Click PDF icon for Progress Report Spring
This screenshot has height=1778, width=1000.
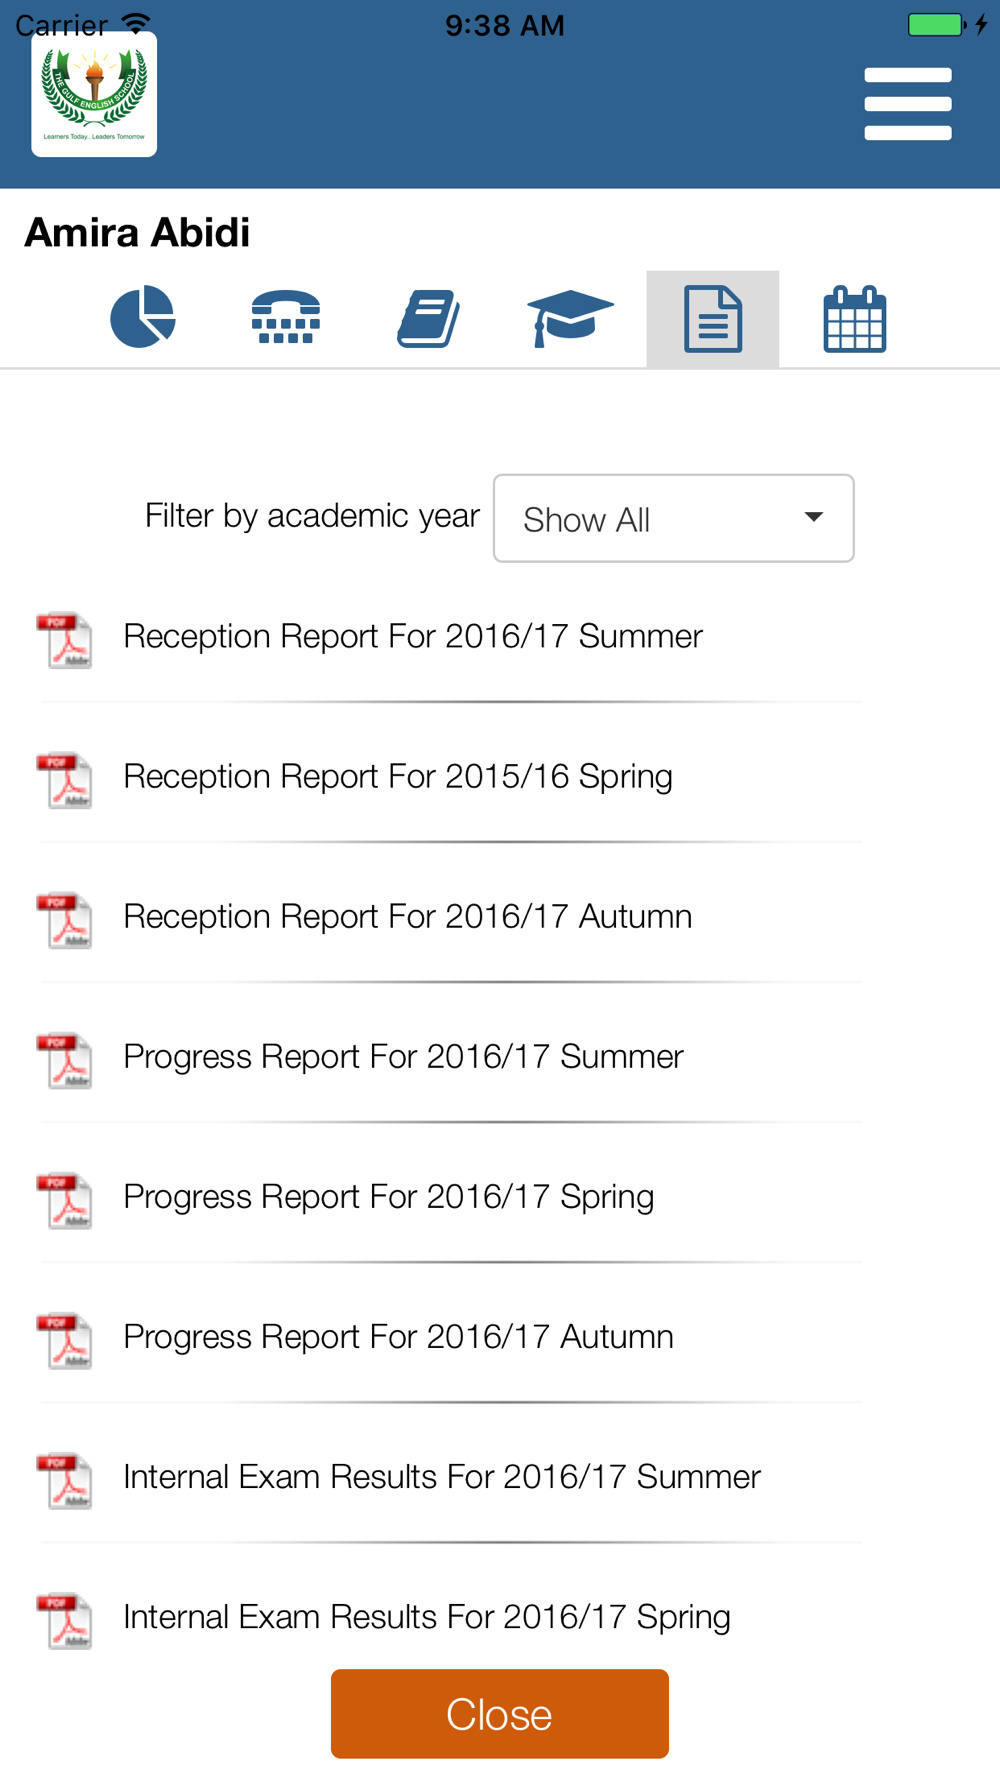coord(65,1200)
